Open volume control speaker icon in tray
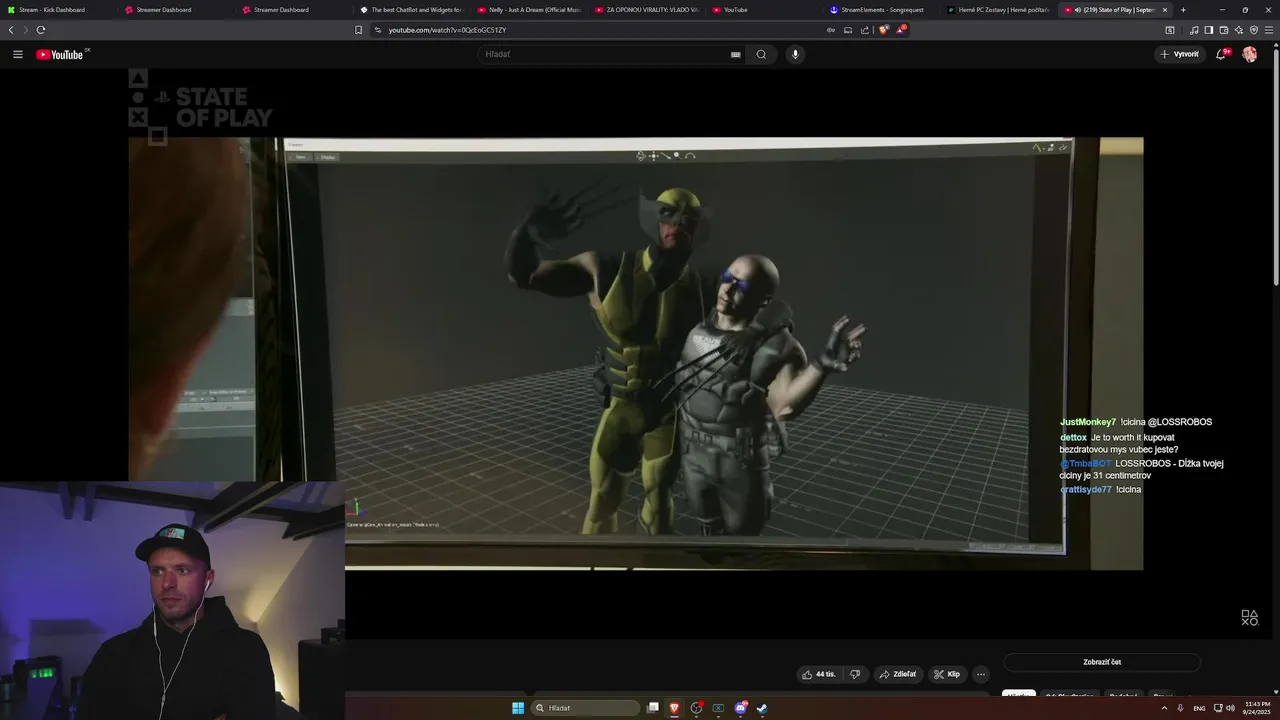This screenshot has height=720, width=1280. click(1230, 708)
